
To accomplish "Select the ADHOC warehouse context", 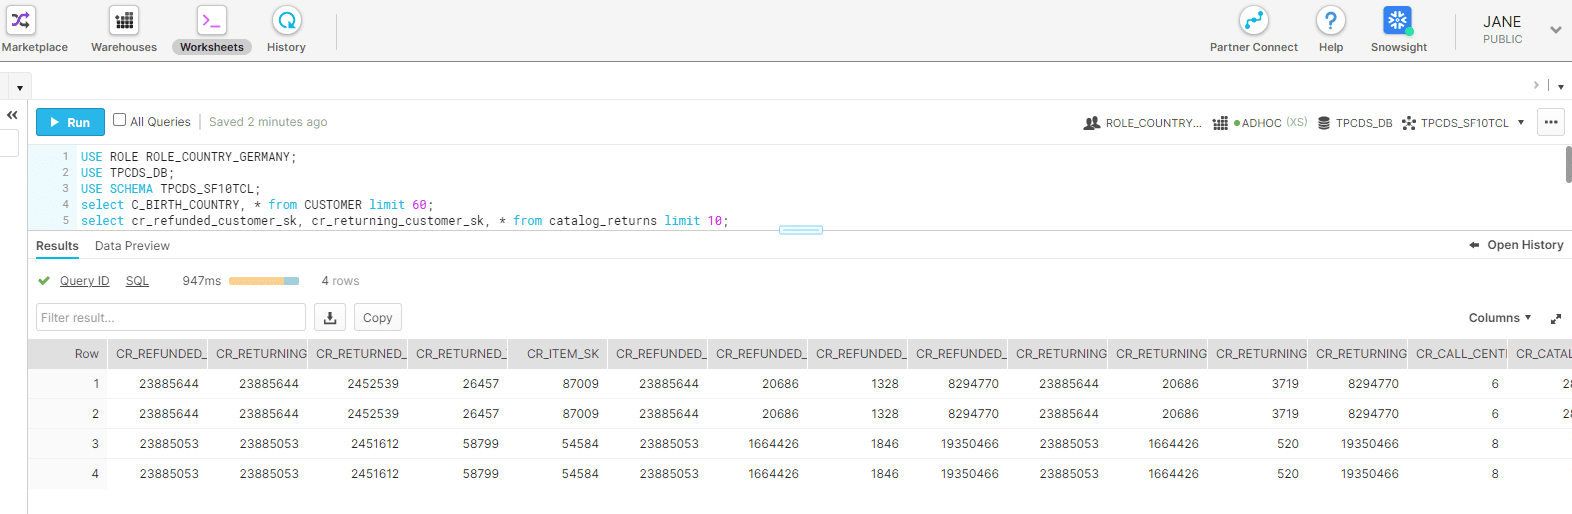I will coord(1260,123).
